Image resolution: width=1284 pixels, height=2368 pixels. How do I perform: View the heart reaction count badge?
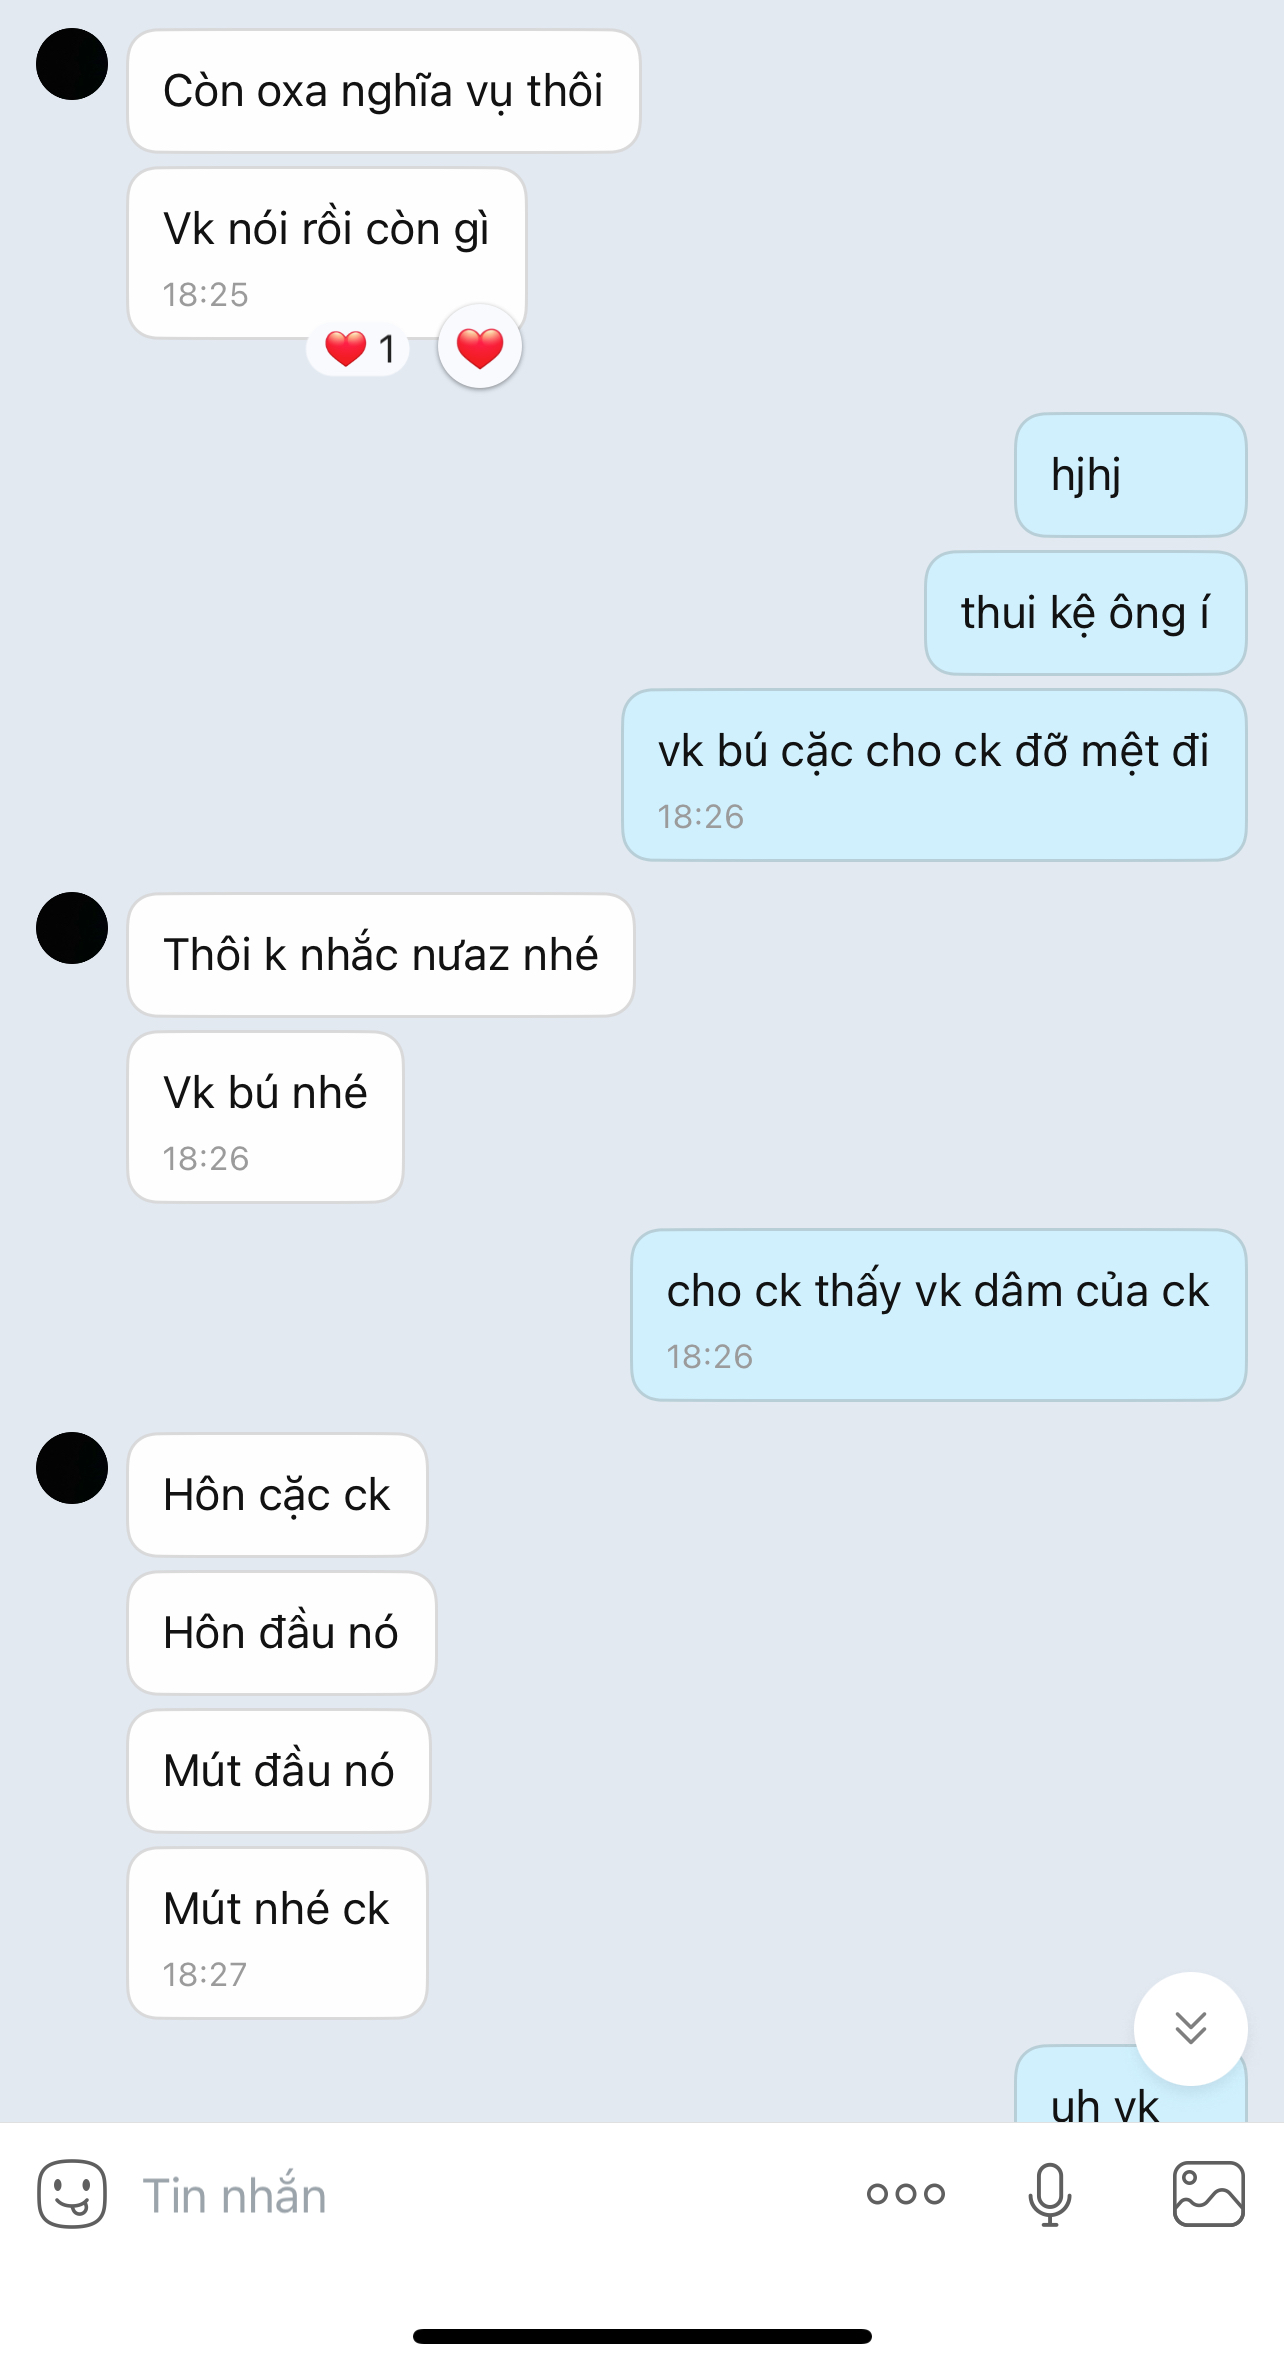click(x=359, y=349)
